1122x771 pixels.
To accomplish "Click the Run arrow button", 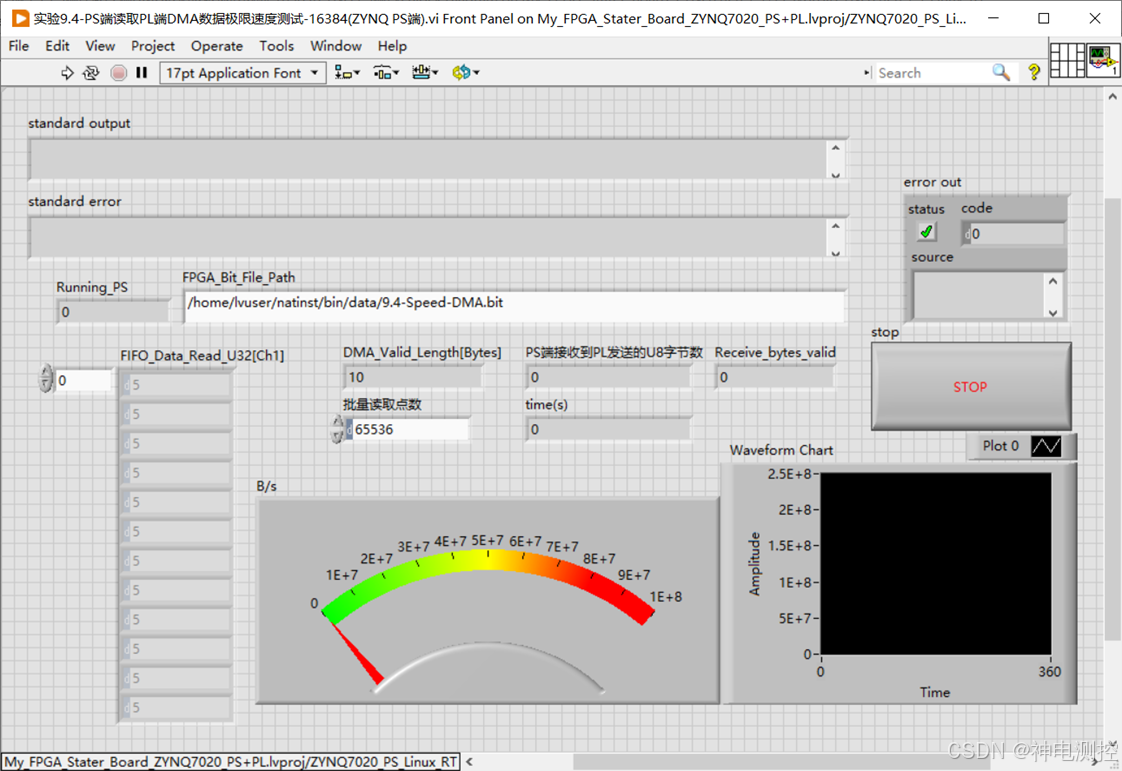I will pyautogui.click(x=67, y=72).
